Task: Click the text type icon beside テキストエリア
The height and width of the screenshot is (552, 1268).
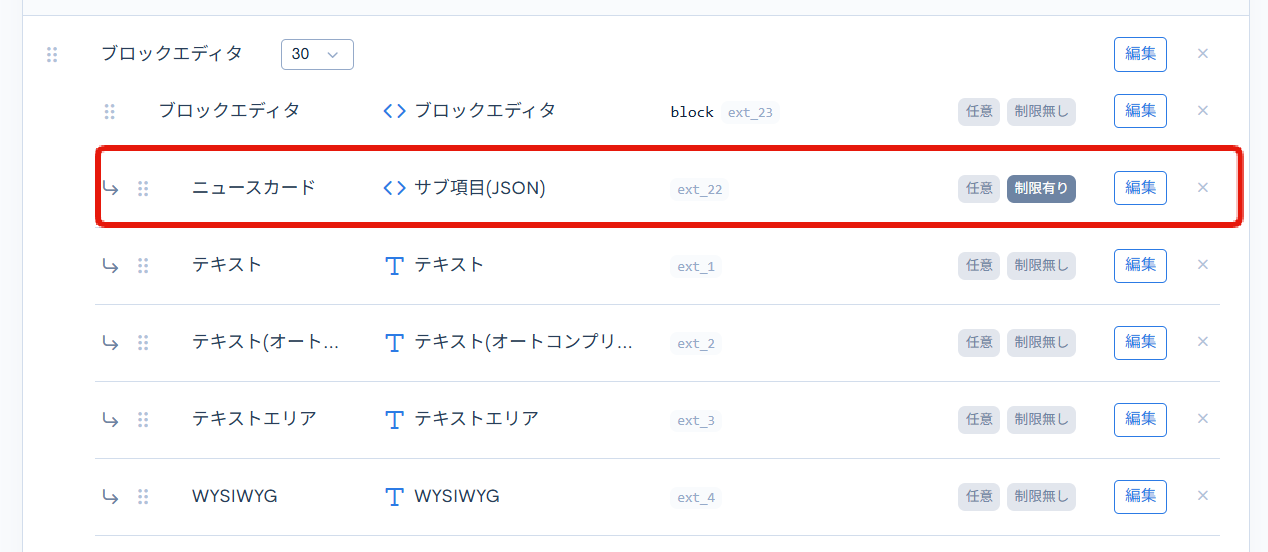Action: point(394,420)
